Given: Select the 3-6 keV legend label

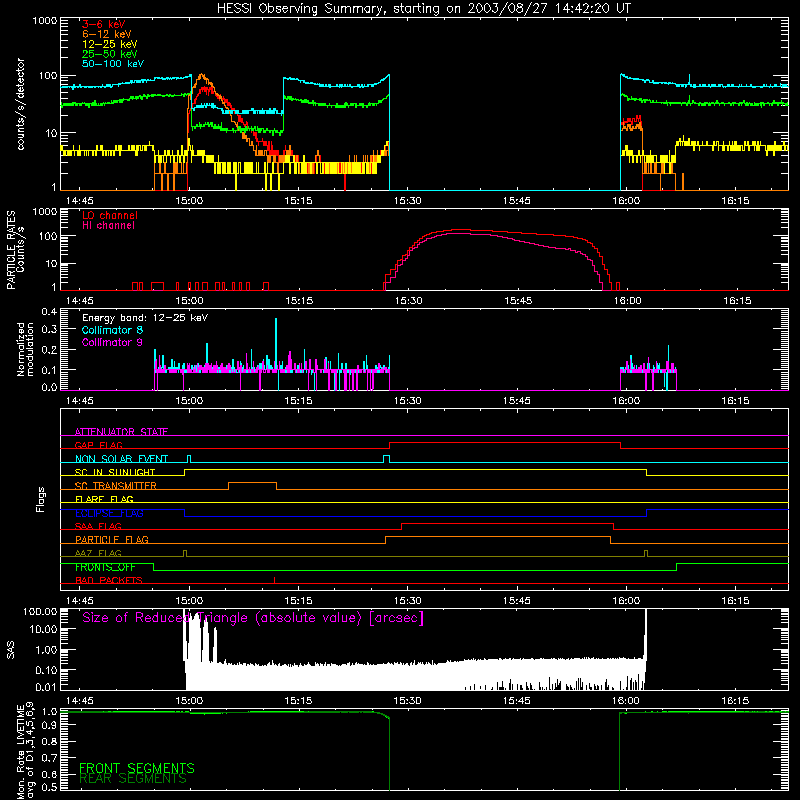Looking at the screenshot, I should (104, 24).
